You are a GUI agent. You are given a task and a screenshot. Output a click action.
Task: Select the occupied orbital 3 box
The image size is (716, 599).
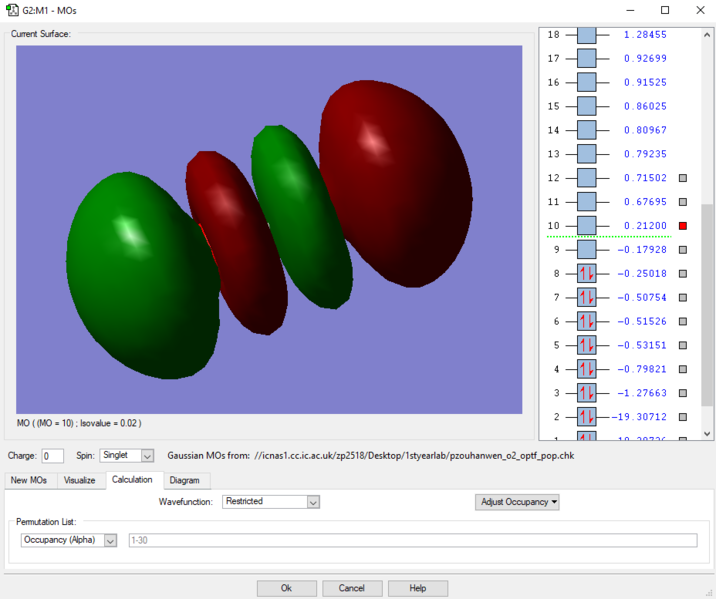[x=586, y=393]
